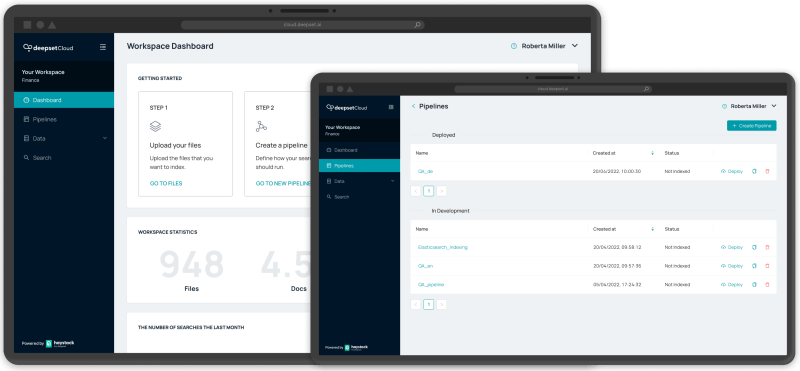800x371 pixels.
Task: Open Dashboard in the back window sidebar
Action: (64, 100)
